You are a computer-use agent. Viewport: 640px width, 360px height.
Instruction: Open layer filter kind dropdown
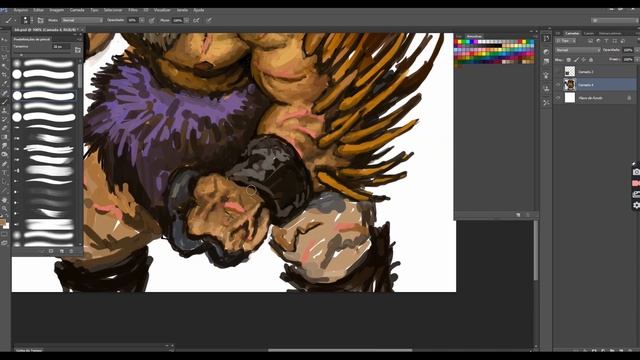pyautogui.click(x=567, y=41)
